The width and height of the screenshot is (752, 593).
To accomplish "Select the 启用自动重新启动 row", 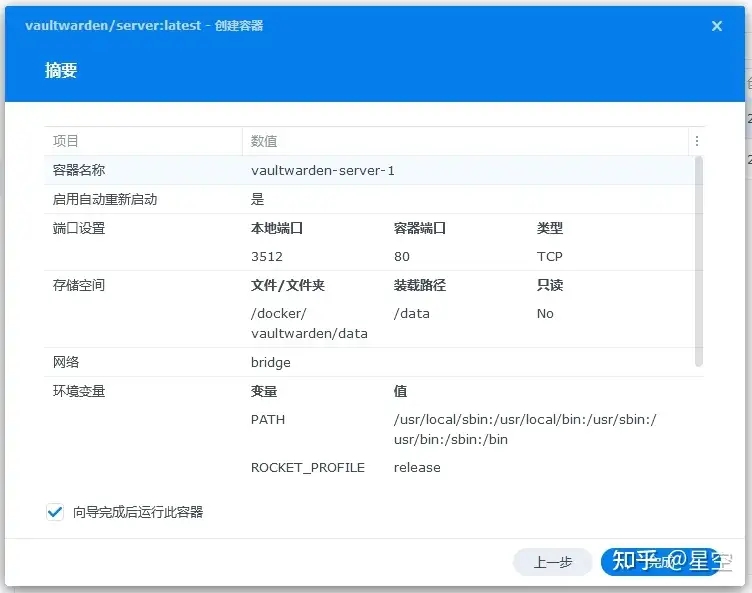I will 105,200.
